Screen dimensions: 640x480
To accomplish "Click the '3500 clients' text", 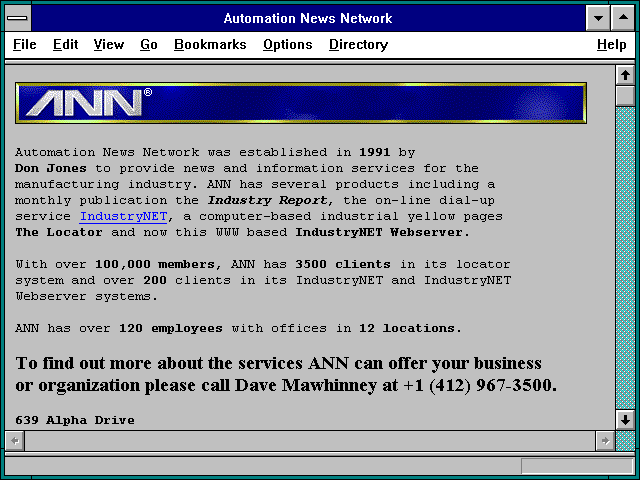I will [x=343, y=264].
